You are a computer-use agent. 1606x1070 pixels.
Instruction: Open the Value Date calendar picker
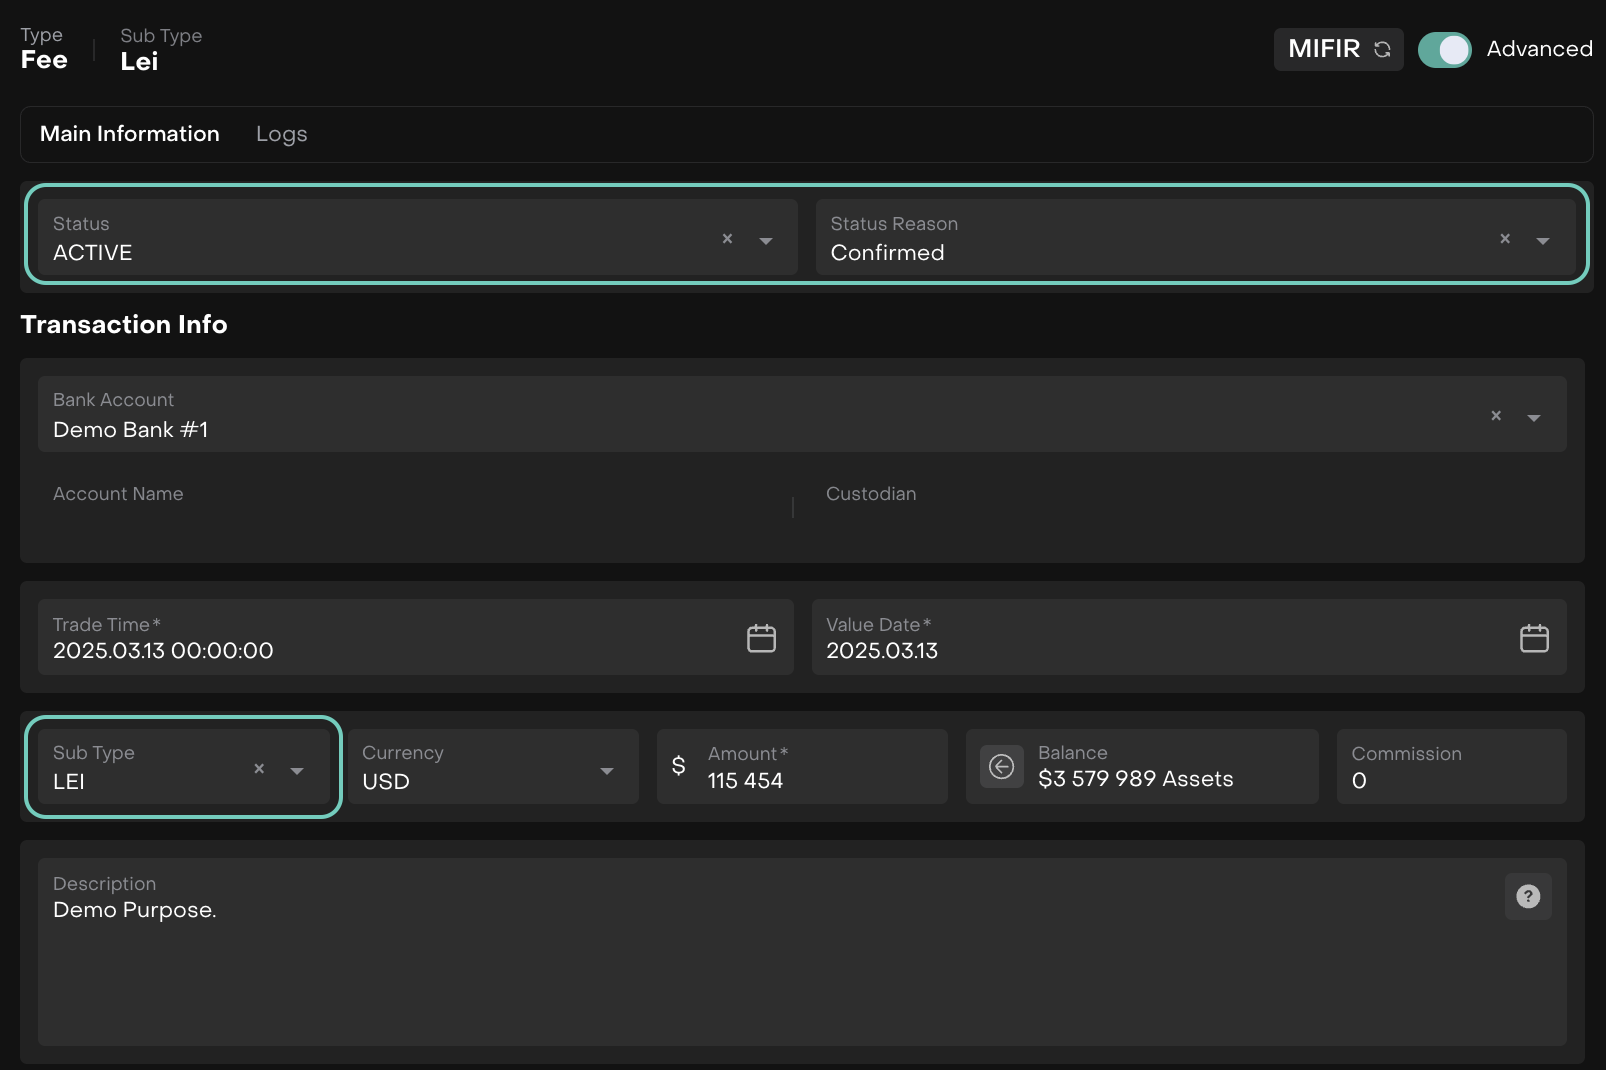[x=1534, y=638]
